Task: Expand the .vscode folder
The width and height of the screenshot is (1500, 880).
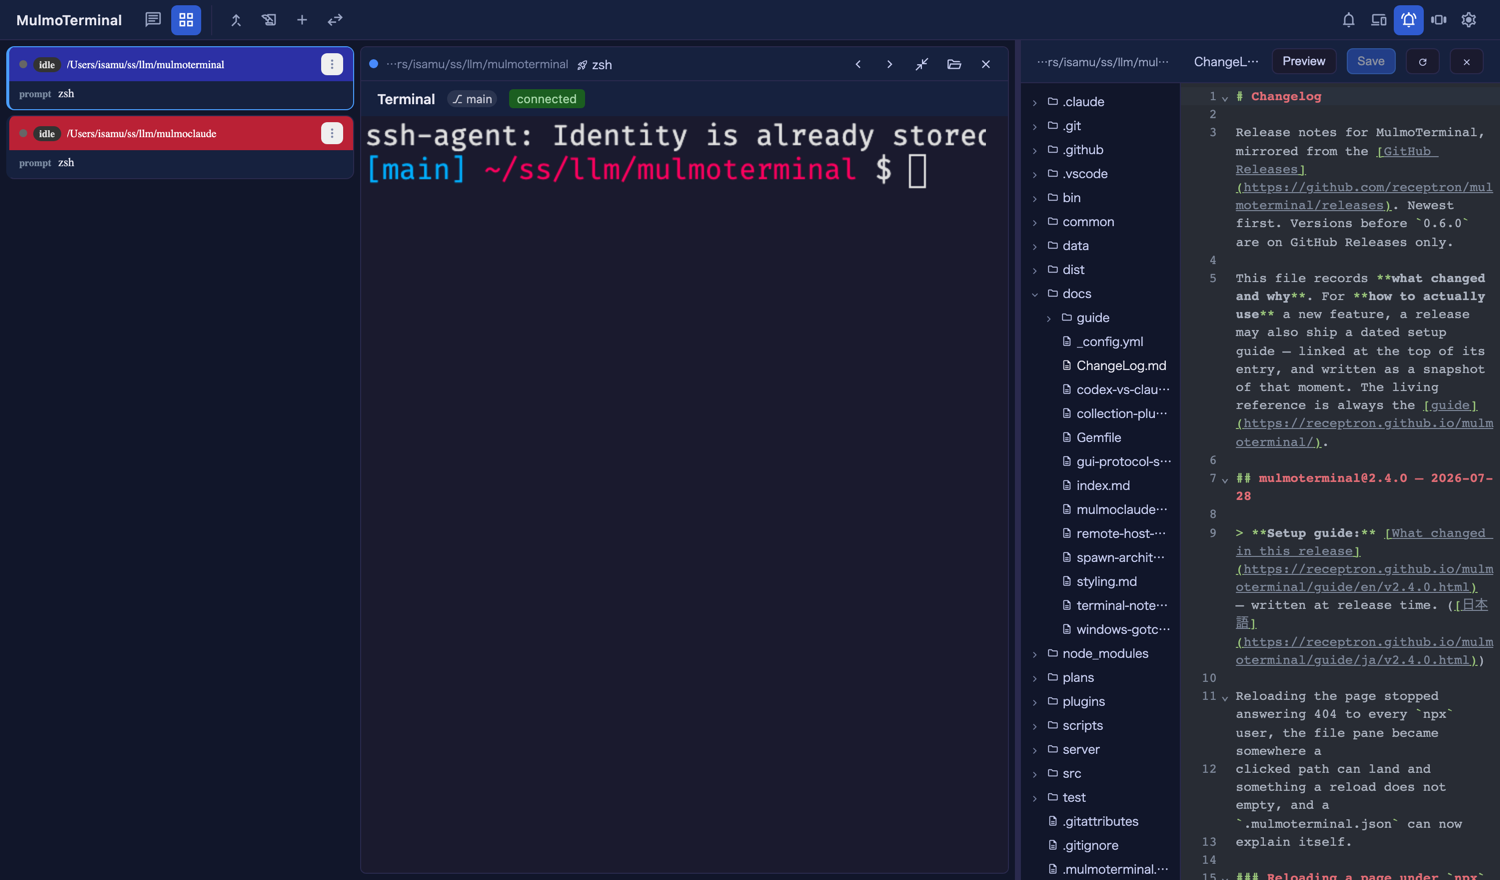Action: 1101,174
